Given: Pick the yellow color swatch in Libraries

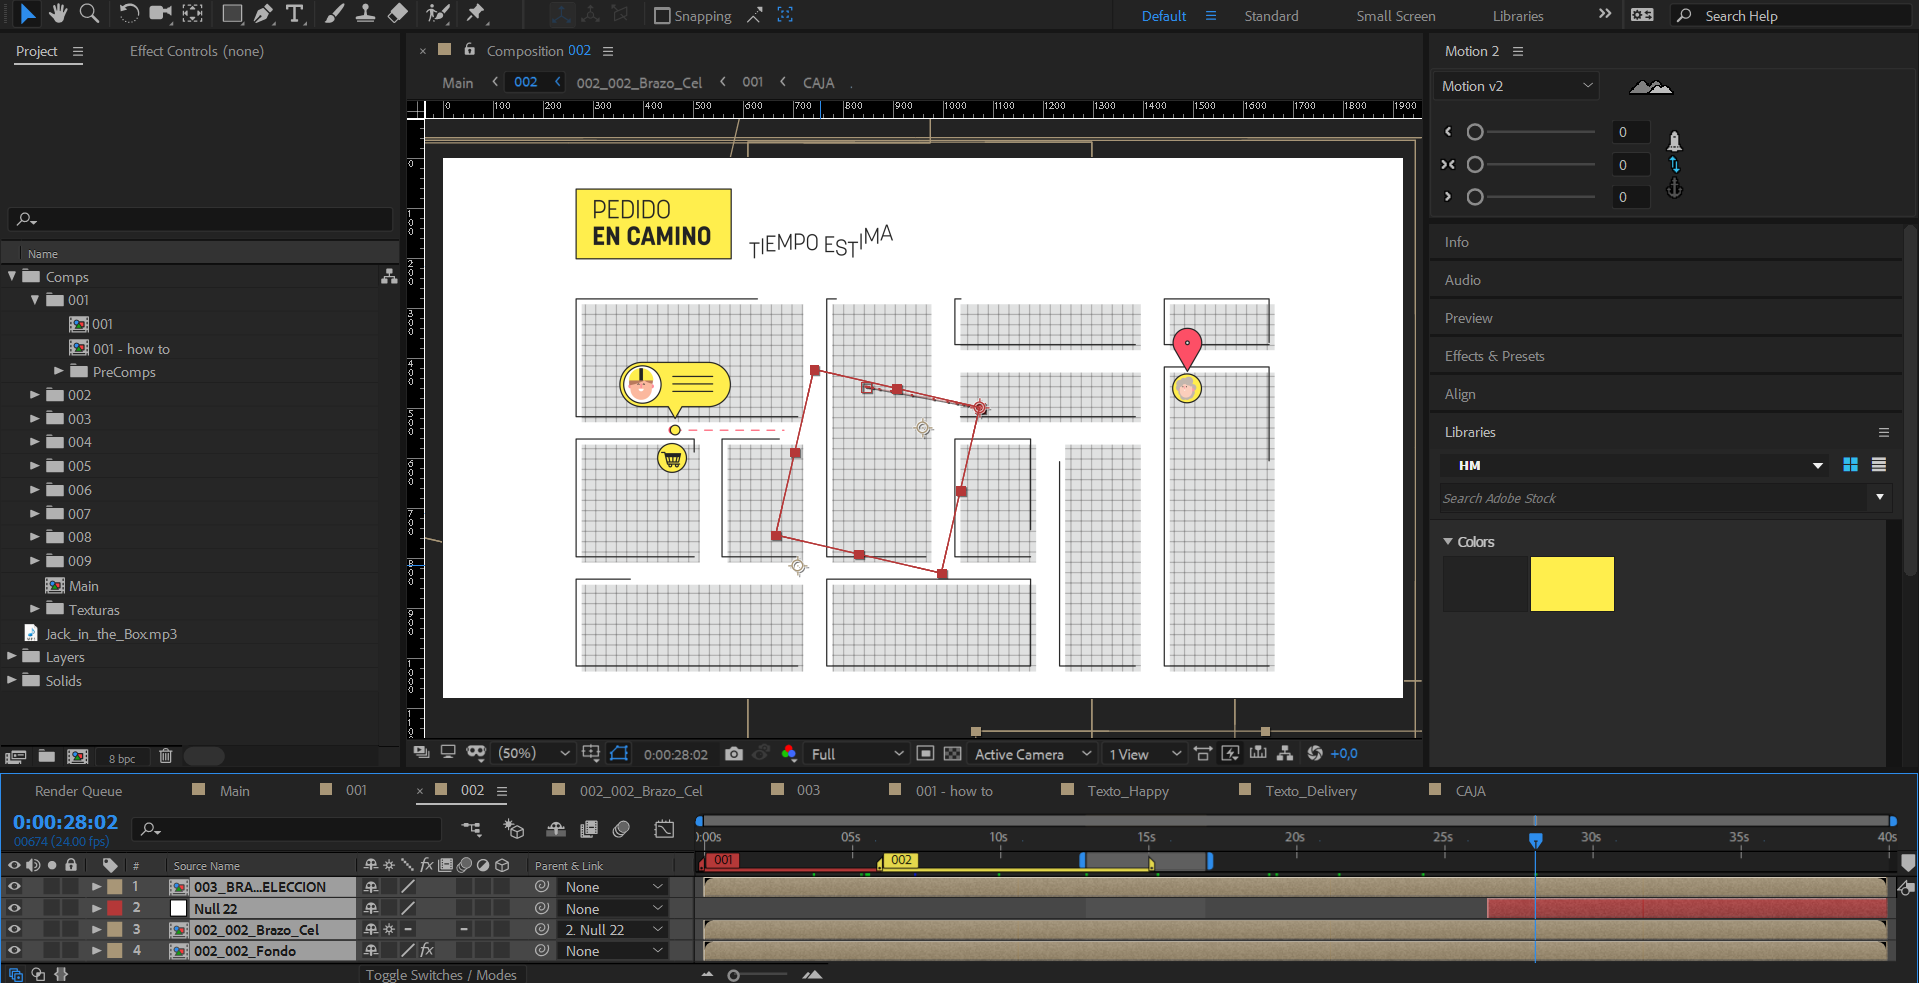Looking at the screenshot, I should click(x=1572, y=584).
